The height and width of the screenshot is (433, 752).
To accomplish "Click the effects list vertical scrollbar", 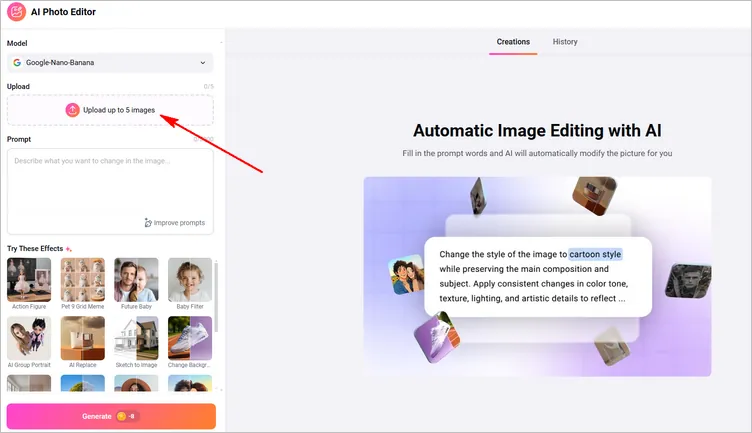I will click(x=217, y=300).
